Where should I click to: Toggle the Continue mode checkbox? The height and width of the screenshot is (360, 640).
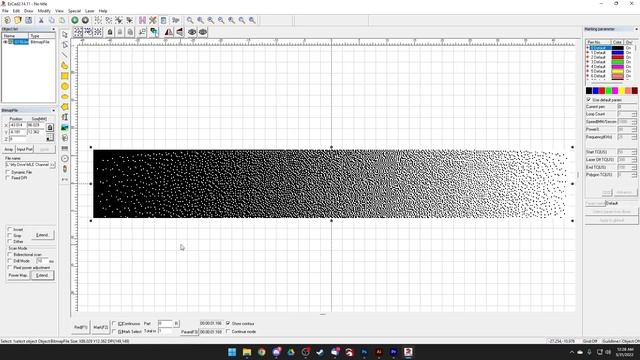pos(228,331)
